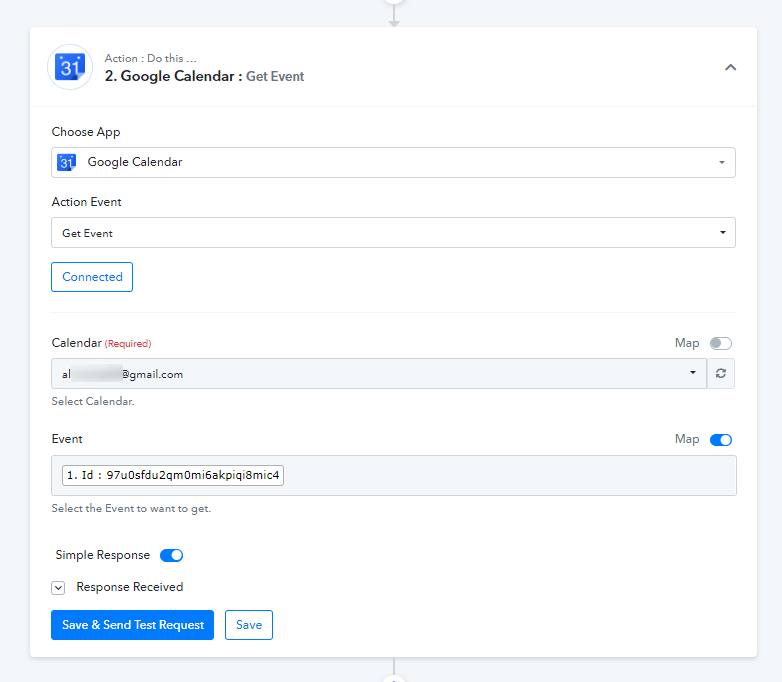Click Save & Send Test Request button

(x=132, y=625)
